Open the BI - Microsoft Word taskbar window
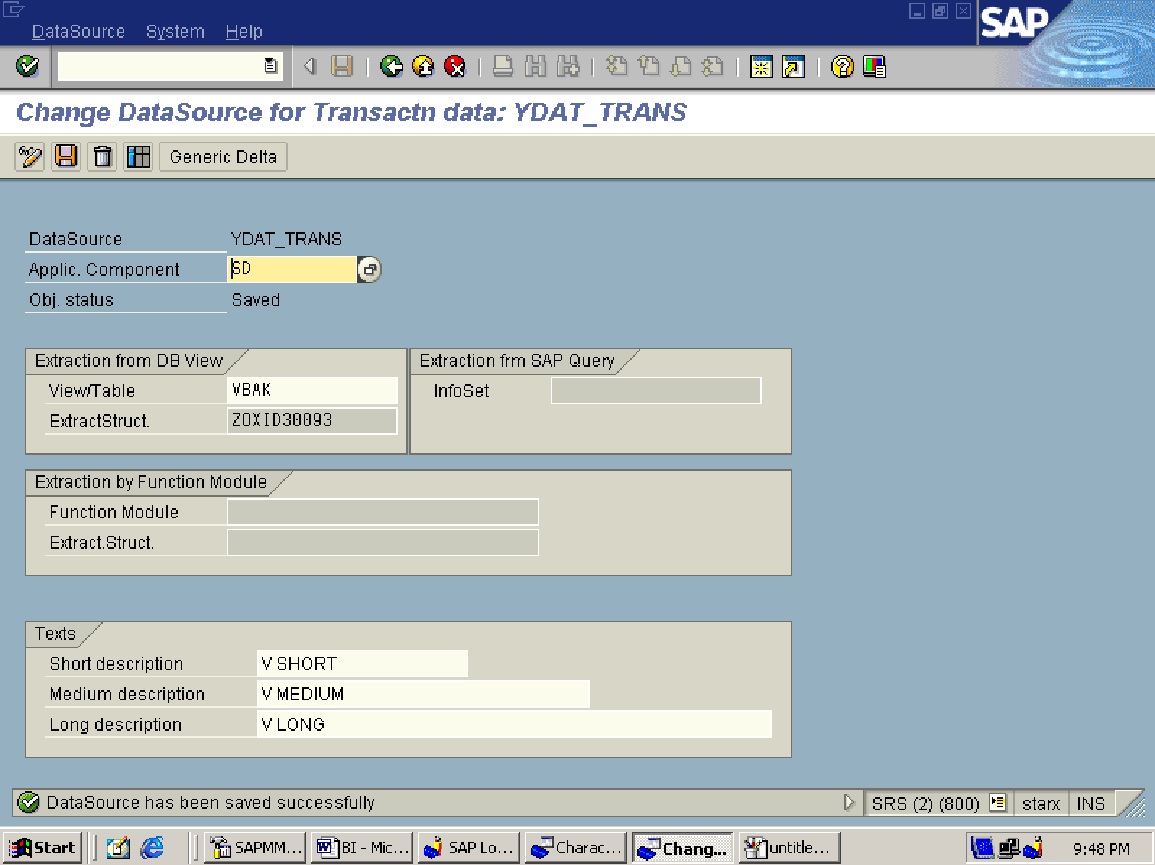The image size is (1155, 865). click(x=362, y=847)
